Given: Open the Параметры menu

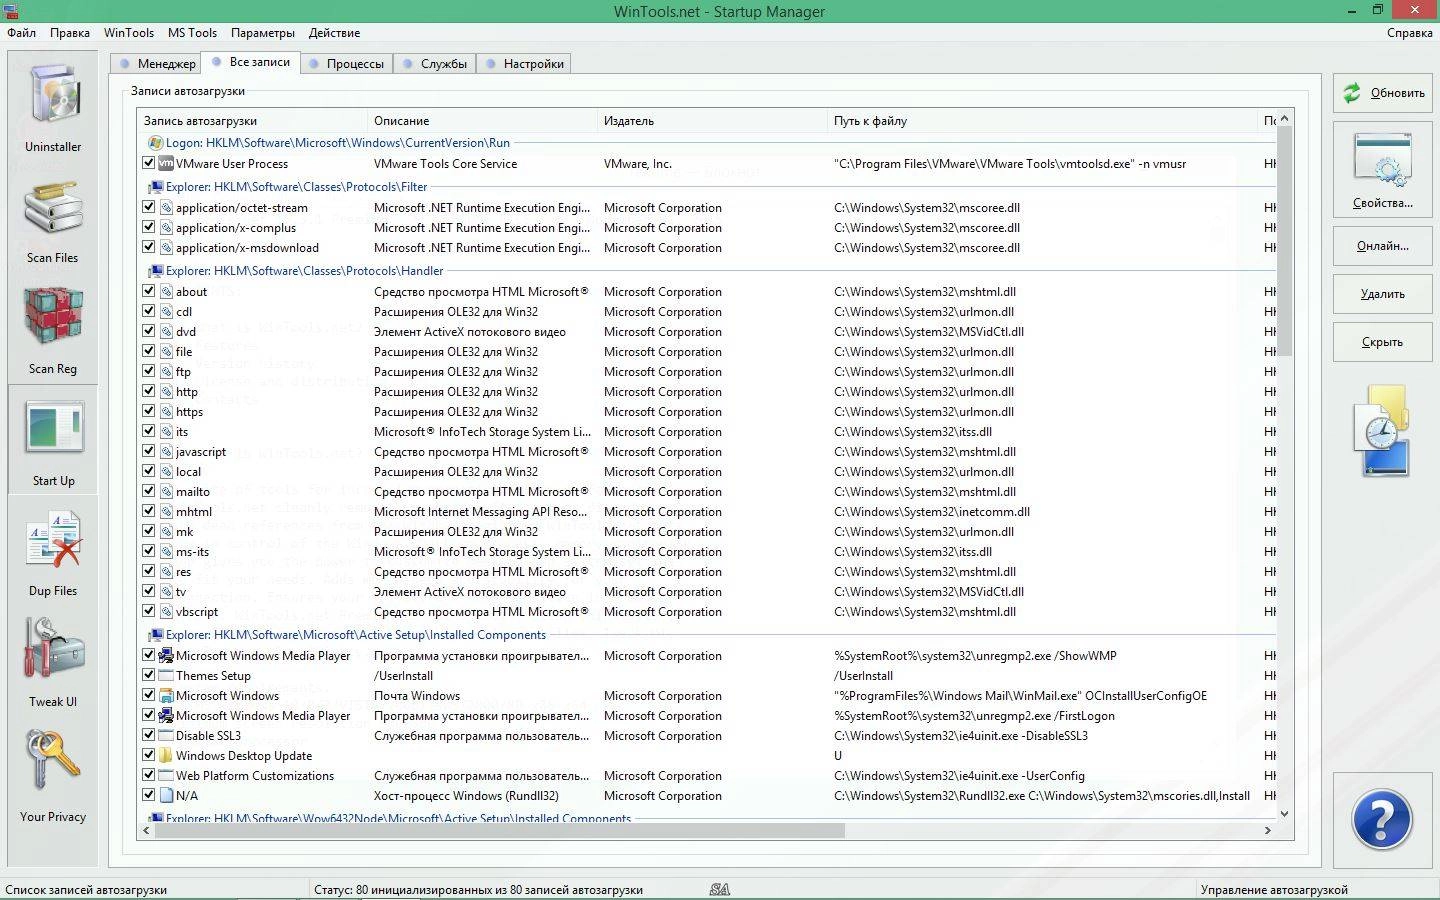Looking at the screenshot, I should click(263, 33).
